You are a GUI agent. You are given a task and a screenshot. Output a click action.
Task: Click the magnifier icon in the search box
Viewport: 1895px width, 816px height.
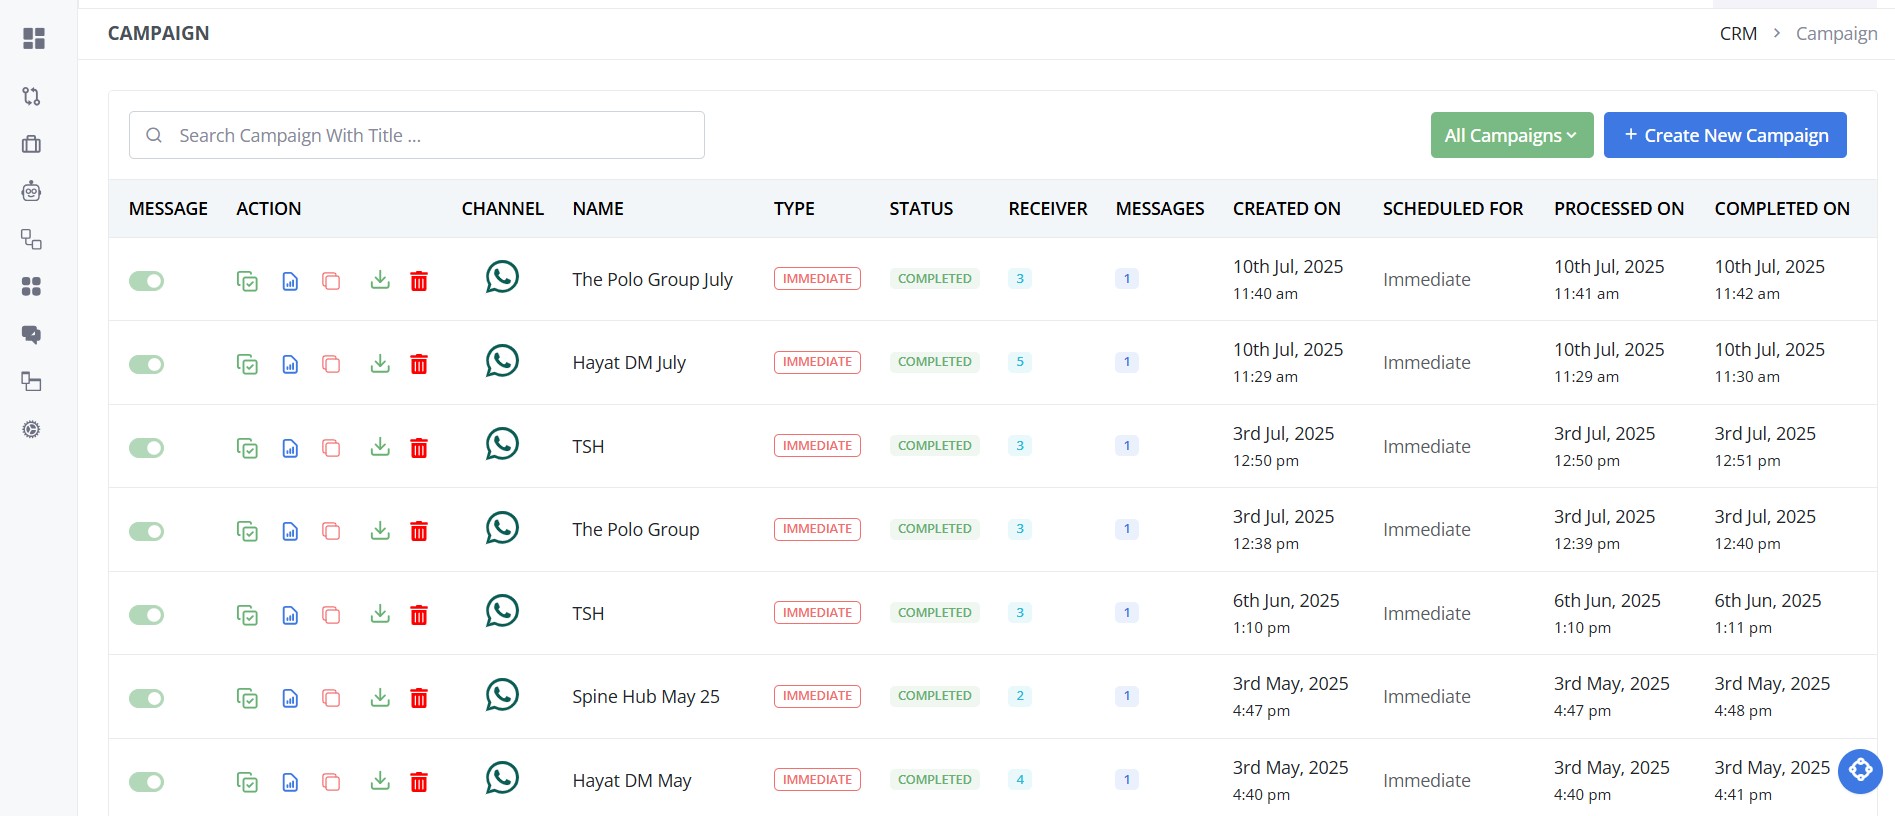coord(154,135)
